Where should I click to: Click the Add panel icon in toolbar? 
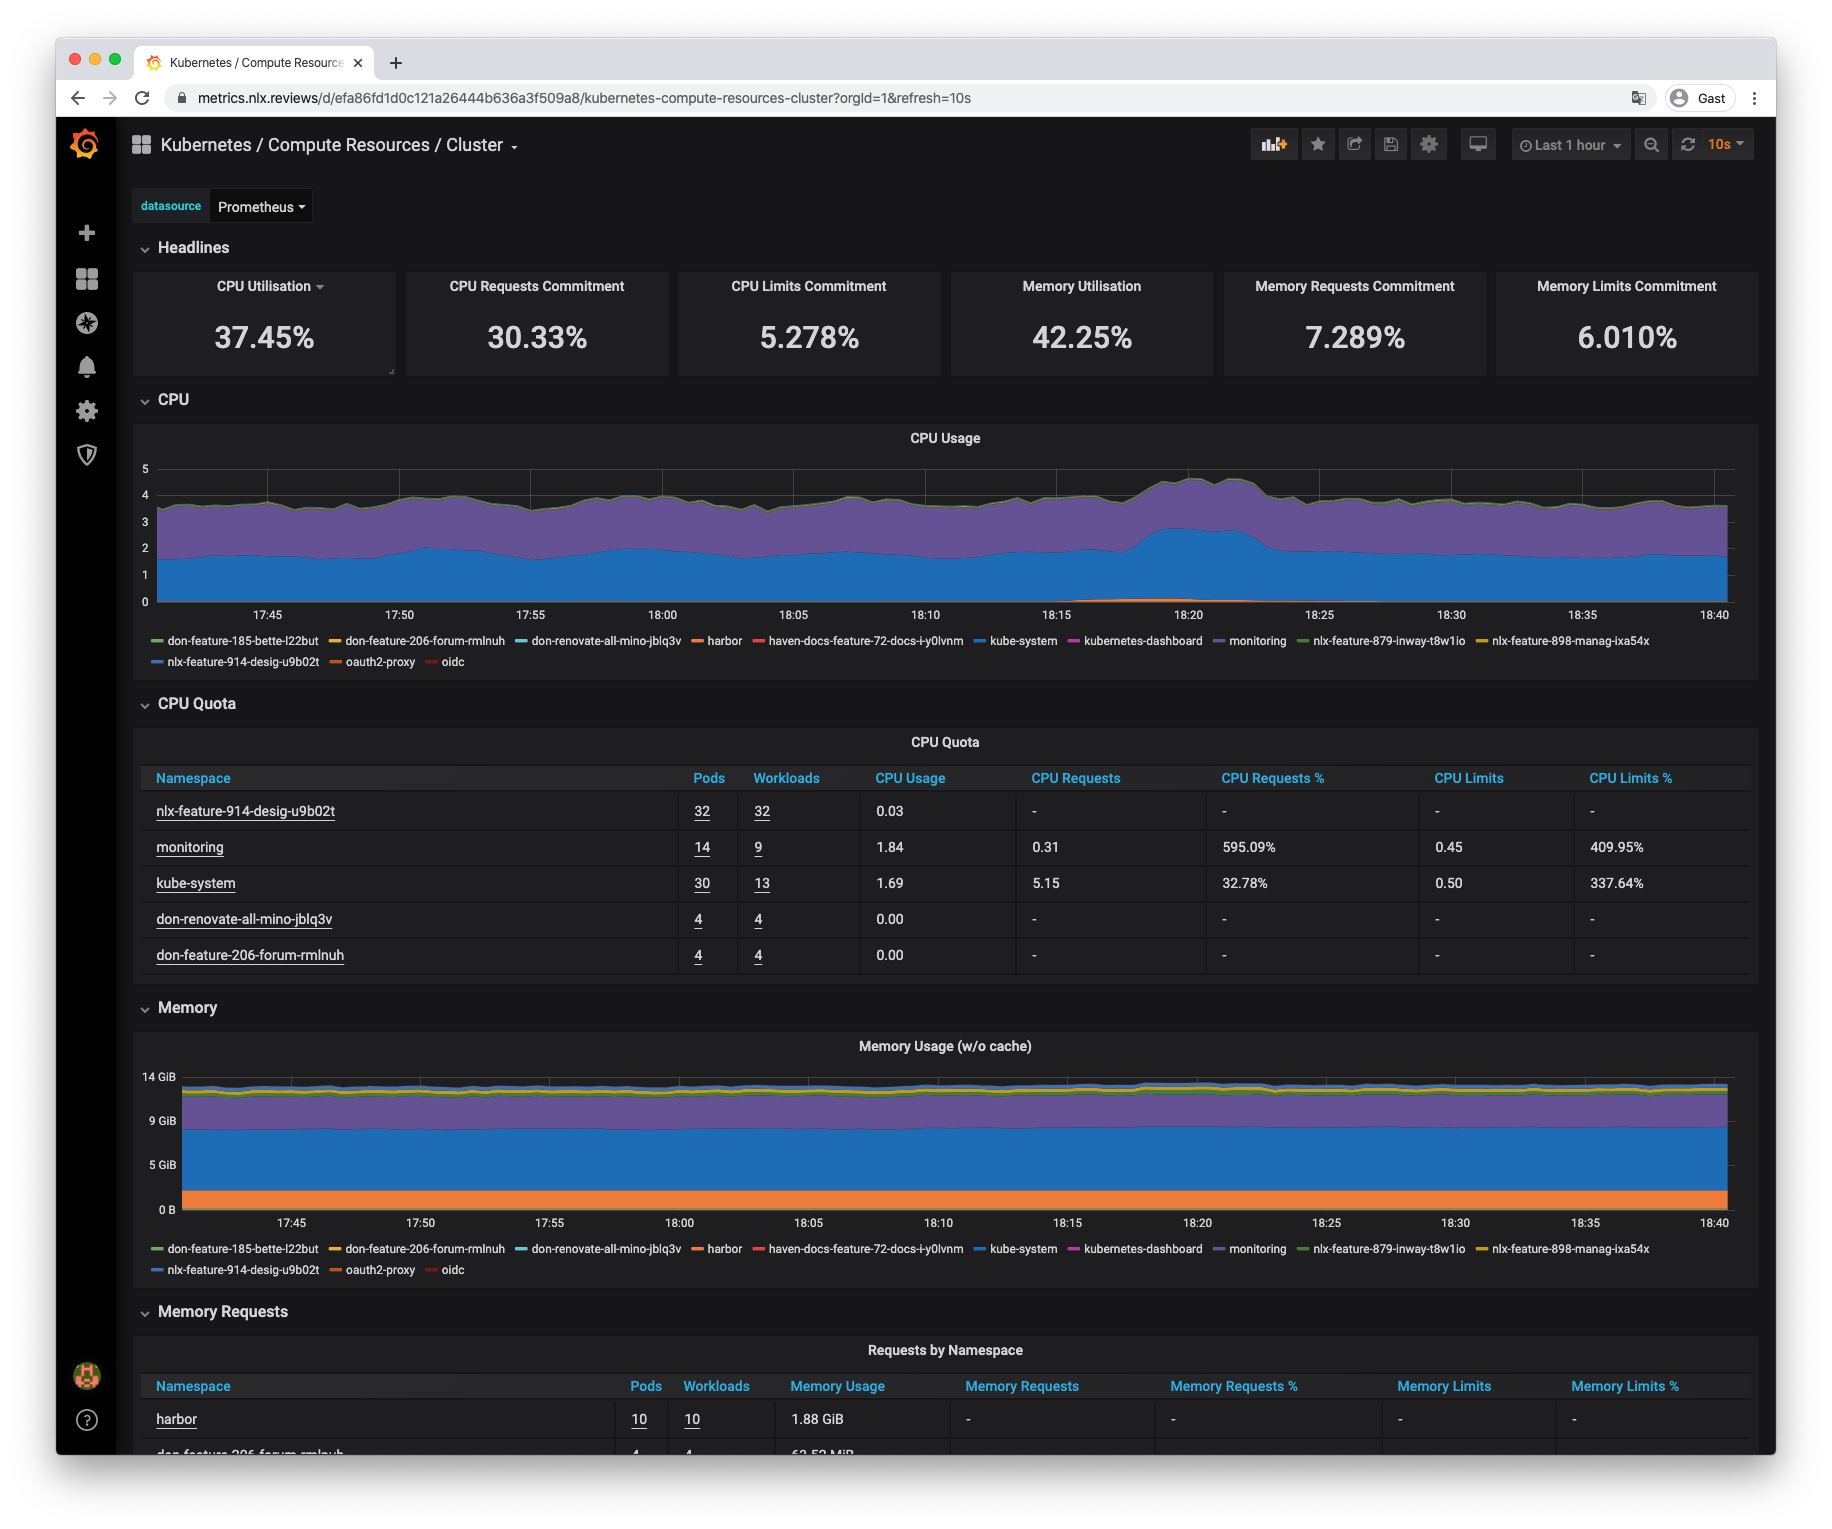pos(1273,145)
